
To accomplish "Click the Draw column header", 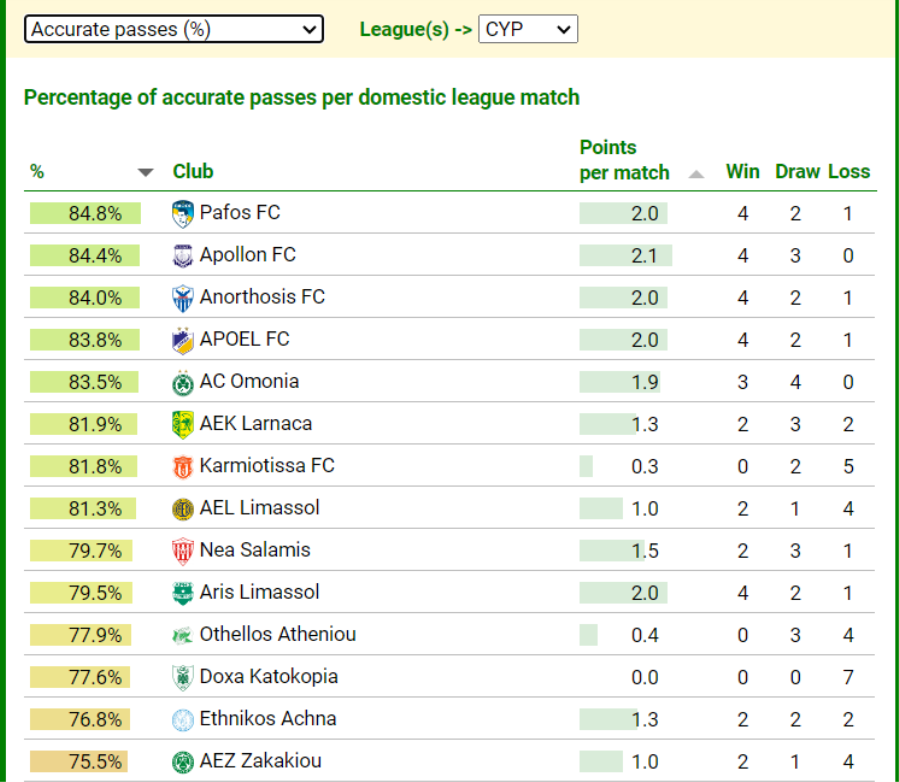I will click(797, 171).
